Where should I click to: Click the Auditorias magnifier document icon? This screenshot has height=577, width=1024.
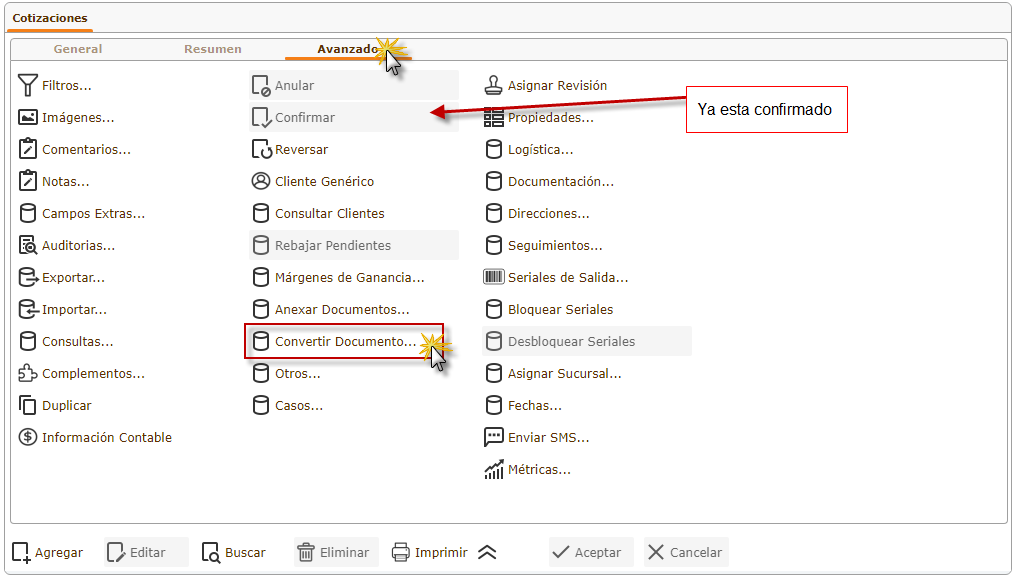point(28,246)
